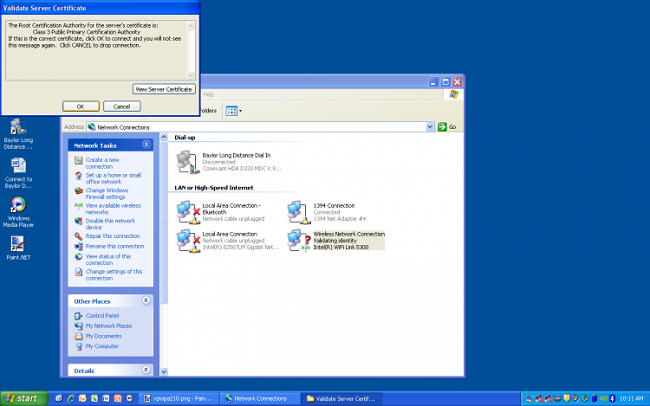Open My Computer from Other Places
Viewport: 650px width, 406px height.
(x=102, y=346)
